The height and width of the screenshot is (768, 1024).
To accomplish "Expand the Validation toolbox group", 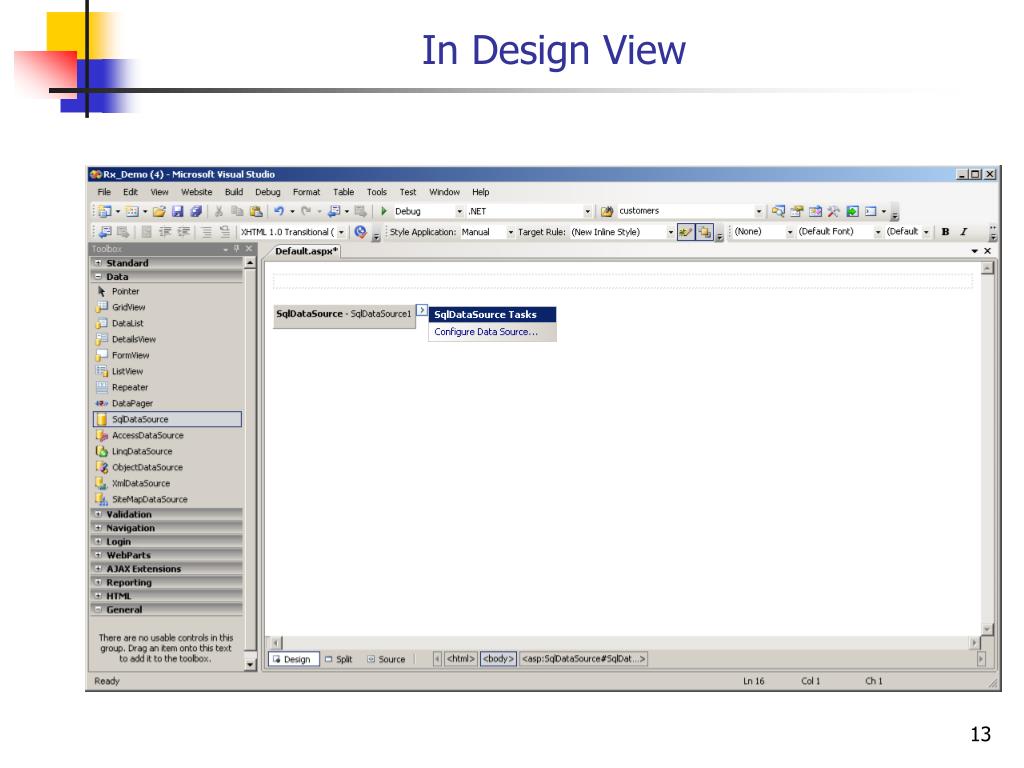I will (x=98, y=514).
